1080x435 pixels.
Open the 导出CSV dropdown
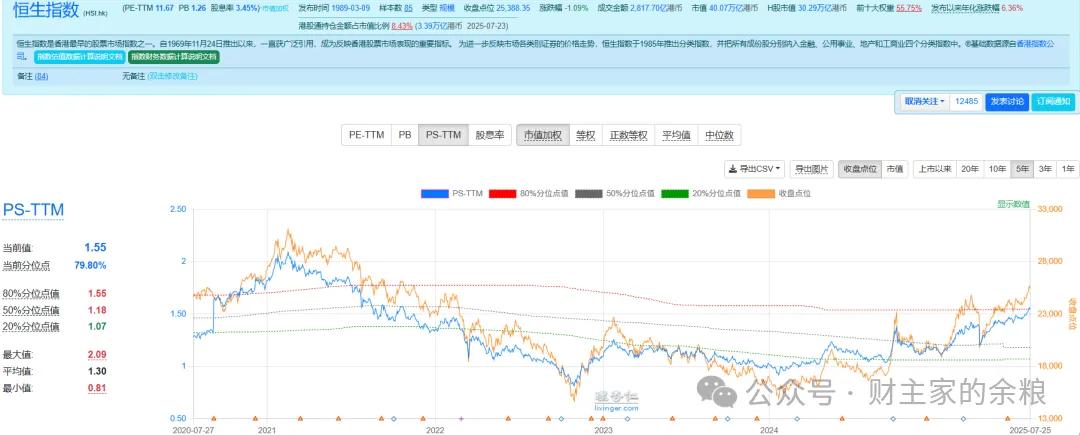pos(754,169)
